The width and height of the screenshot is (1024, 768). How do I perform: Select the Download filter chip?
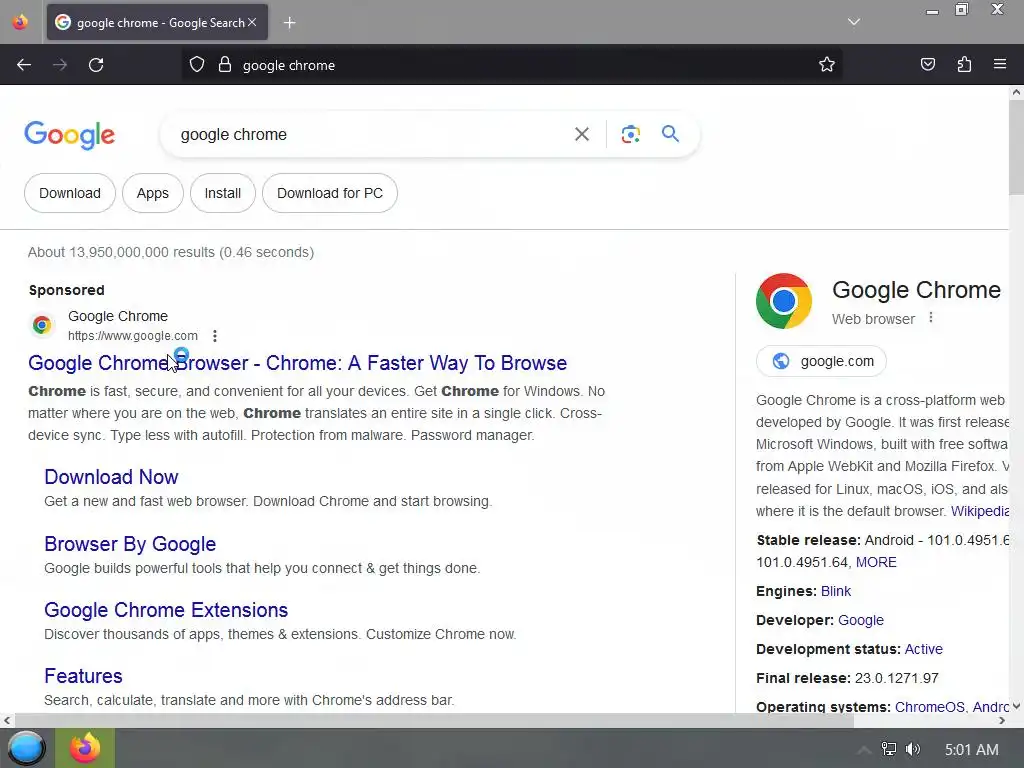70,193
